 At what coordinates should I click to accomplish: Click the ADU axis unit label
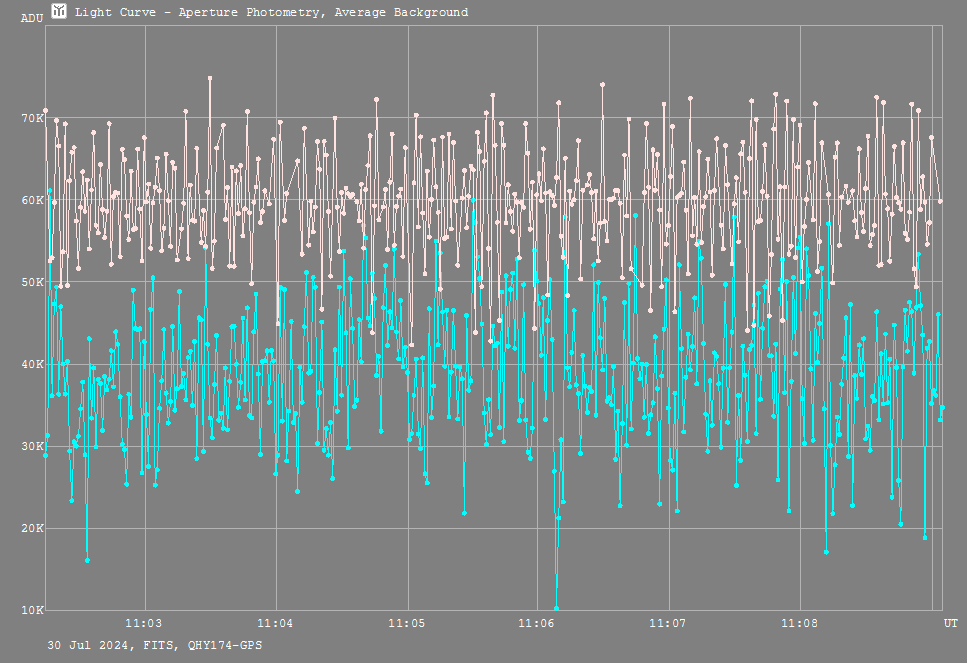click(32, 19)
